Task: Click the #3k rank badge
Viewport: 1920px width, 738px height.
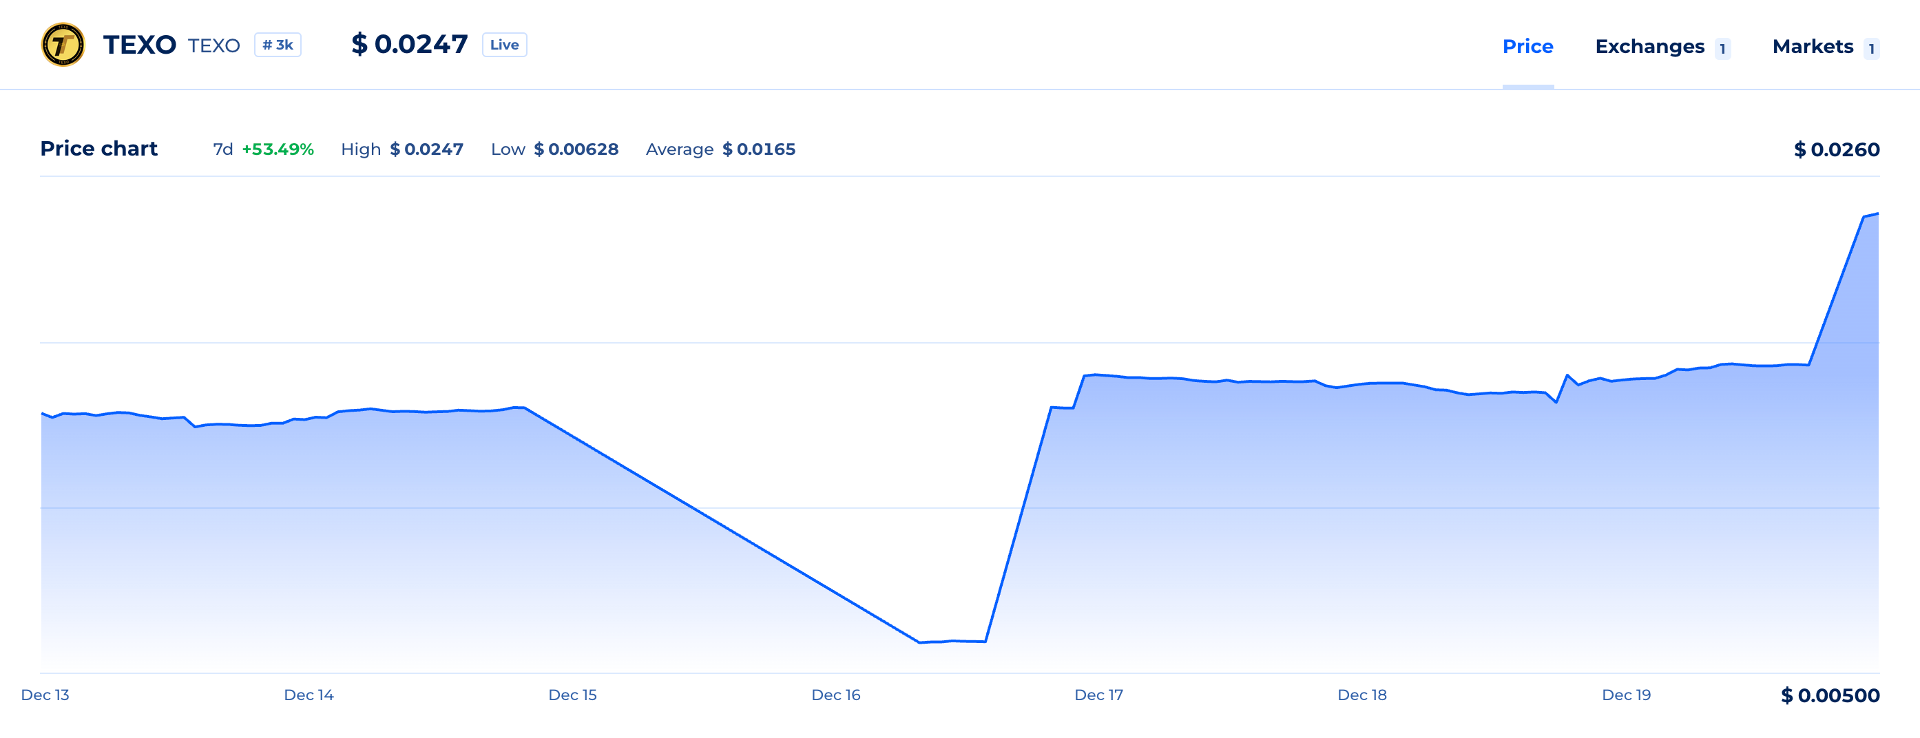Action: pyautogui.click(x=278, y=45)
